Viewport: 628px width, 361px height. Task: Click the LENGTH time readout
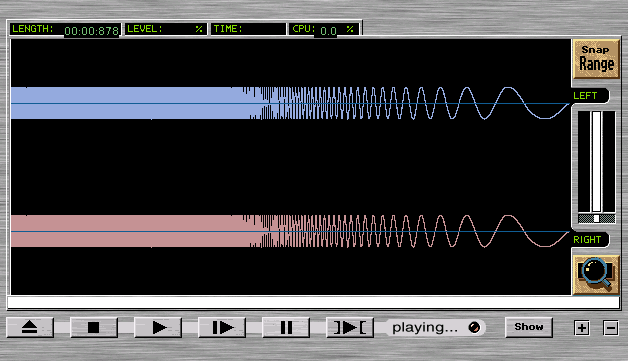pyautogui.click(x=92, y=31)
